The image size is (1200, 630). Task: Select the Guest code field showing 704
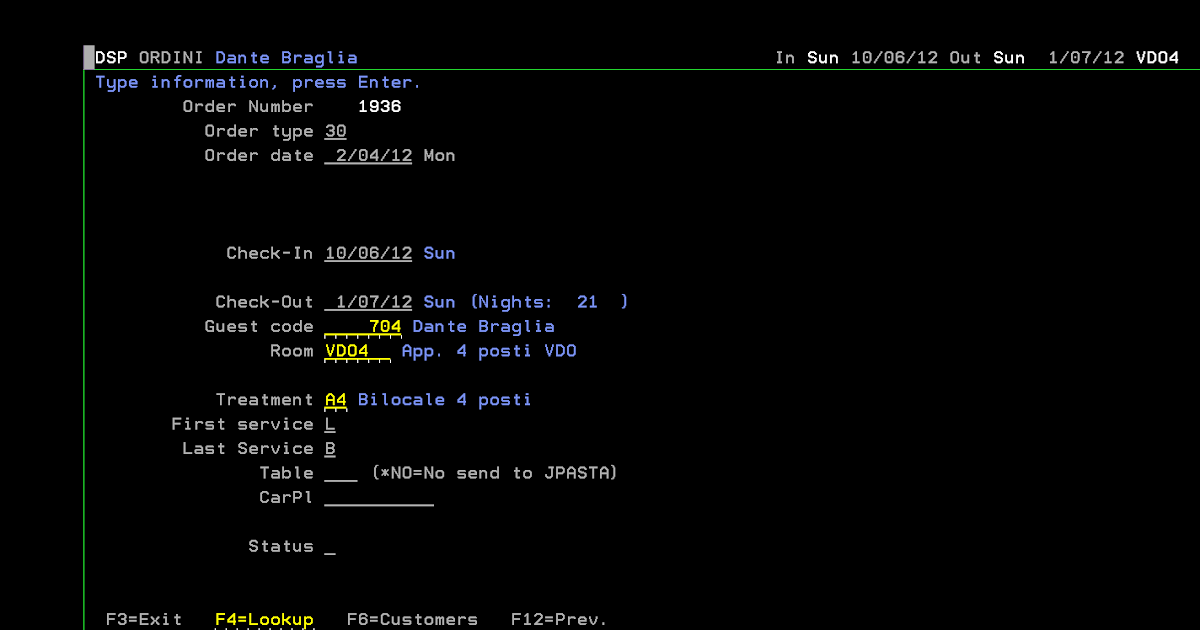pyautogui.click(x=383, y=326)
